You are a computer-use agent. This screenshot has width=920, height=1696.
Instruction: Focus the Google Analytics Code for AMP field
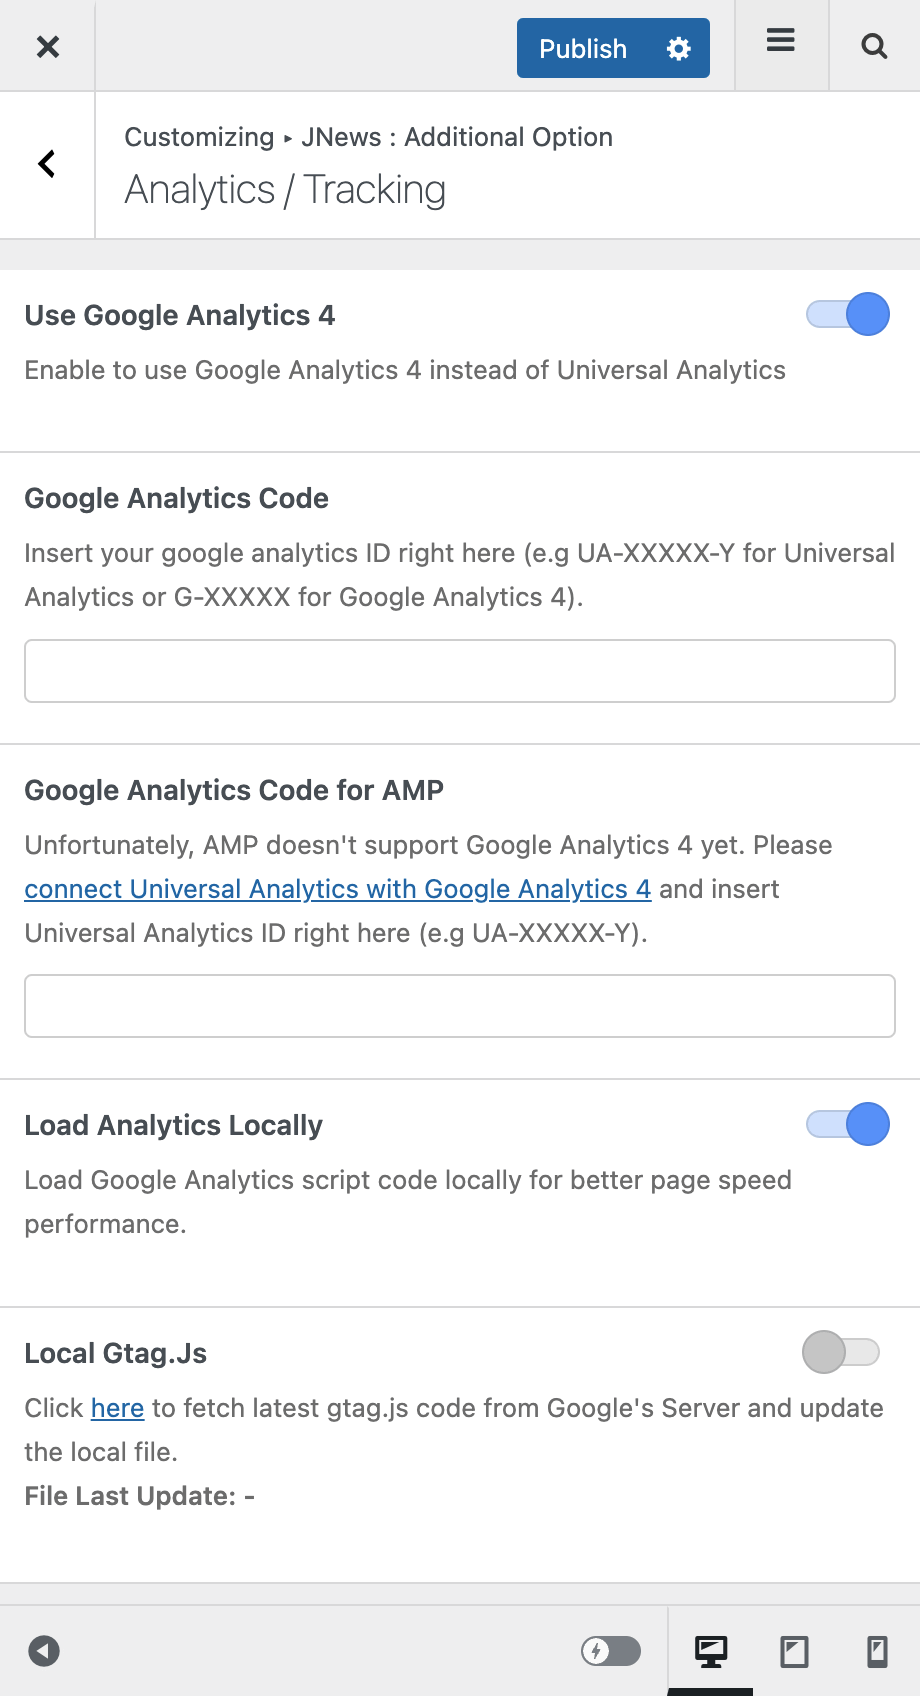point(460,1006)
